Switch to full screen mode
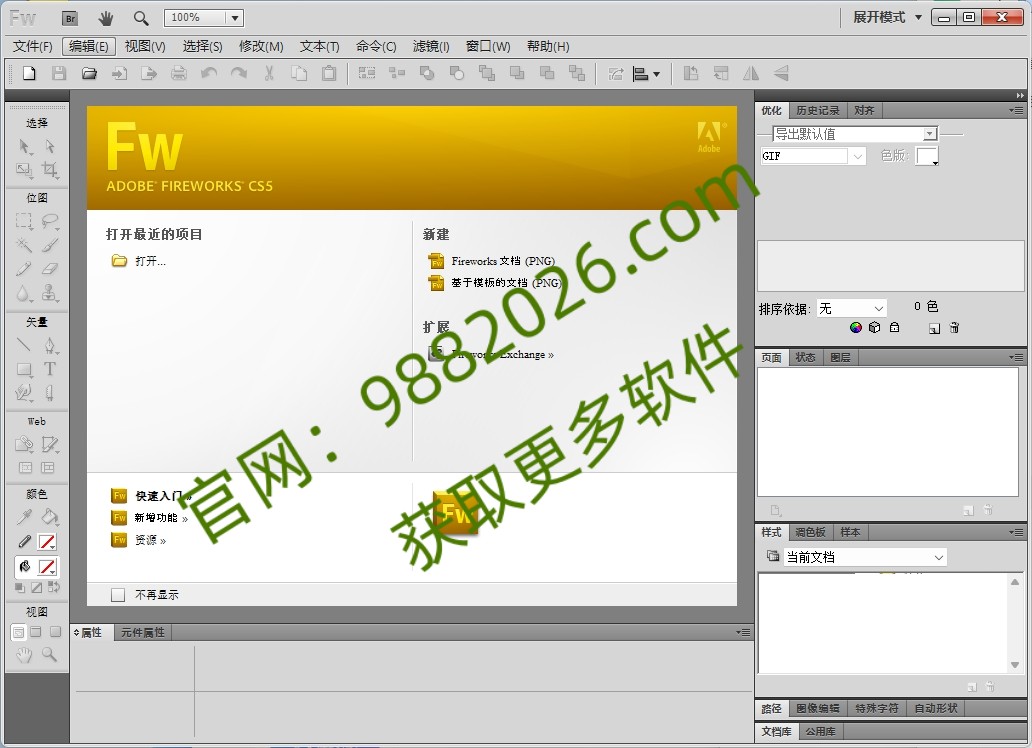Image resolution: width=1032 pixels, height=748 pixels. tap(55, 632)
